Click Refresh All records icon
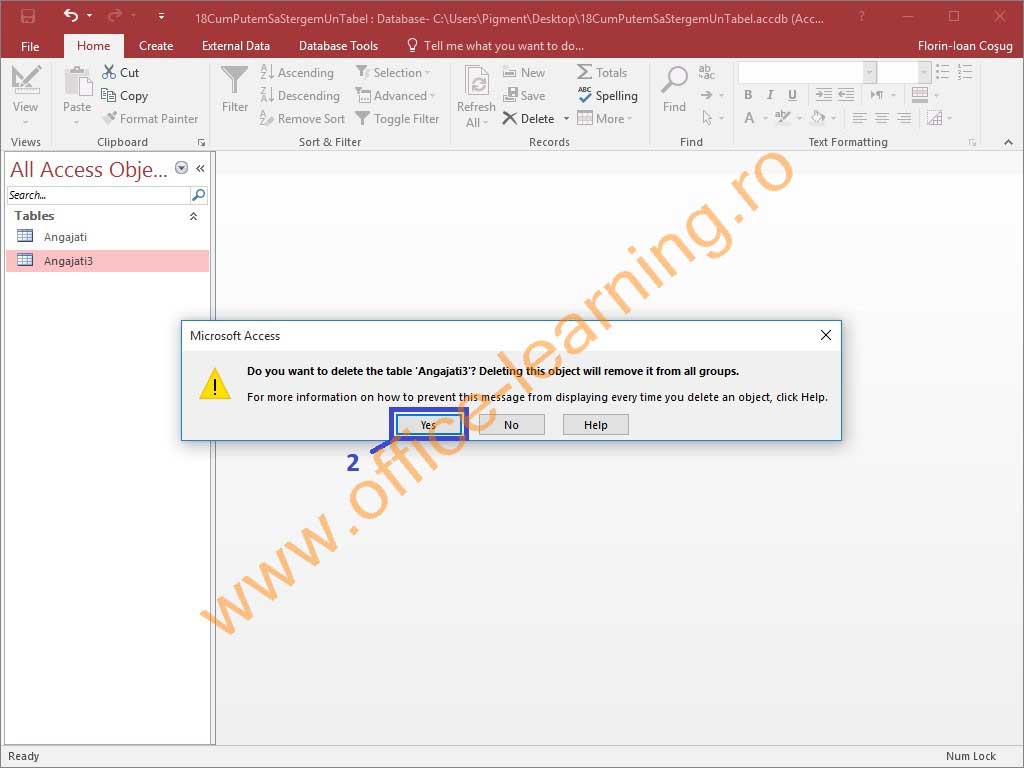This screenshot has height=768, width=1024. pyautogui.click(x=477, y=82)
